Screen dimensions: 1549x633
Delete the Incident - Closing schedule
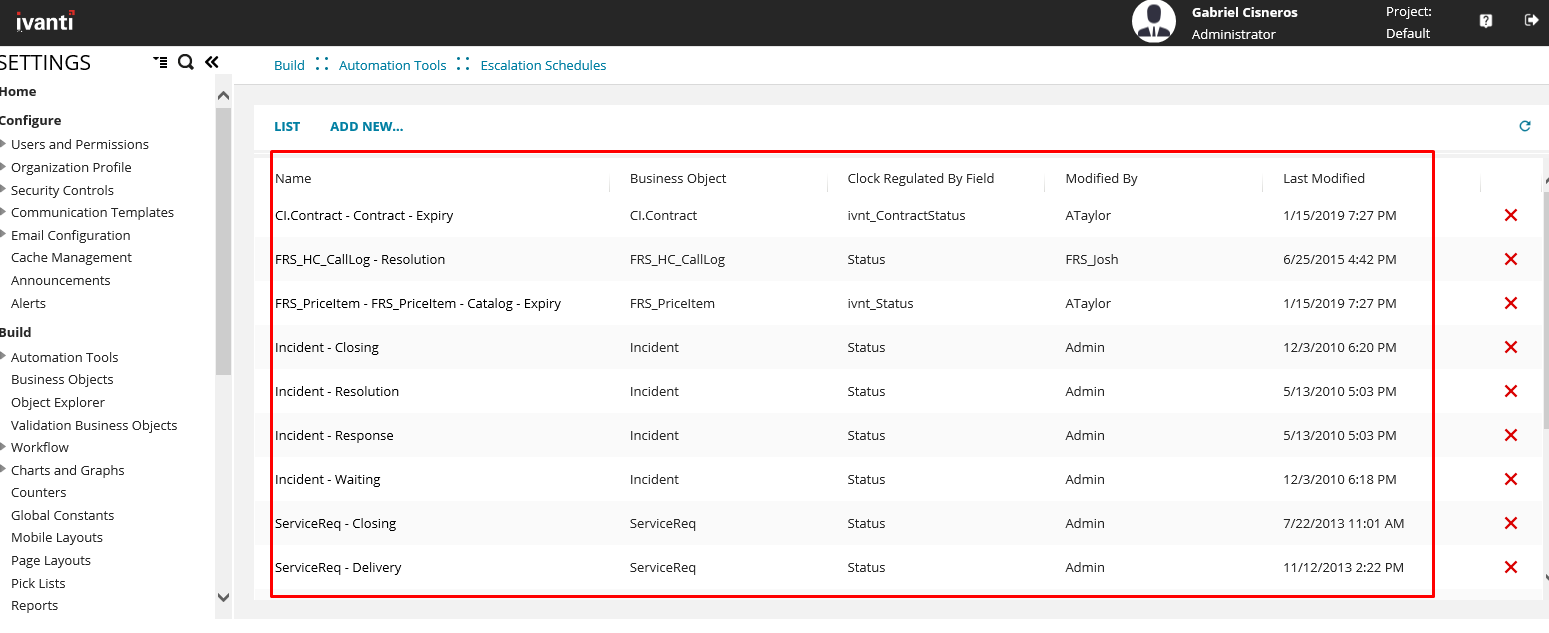pyautogui.click(x=1510, y=347)
